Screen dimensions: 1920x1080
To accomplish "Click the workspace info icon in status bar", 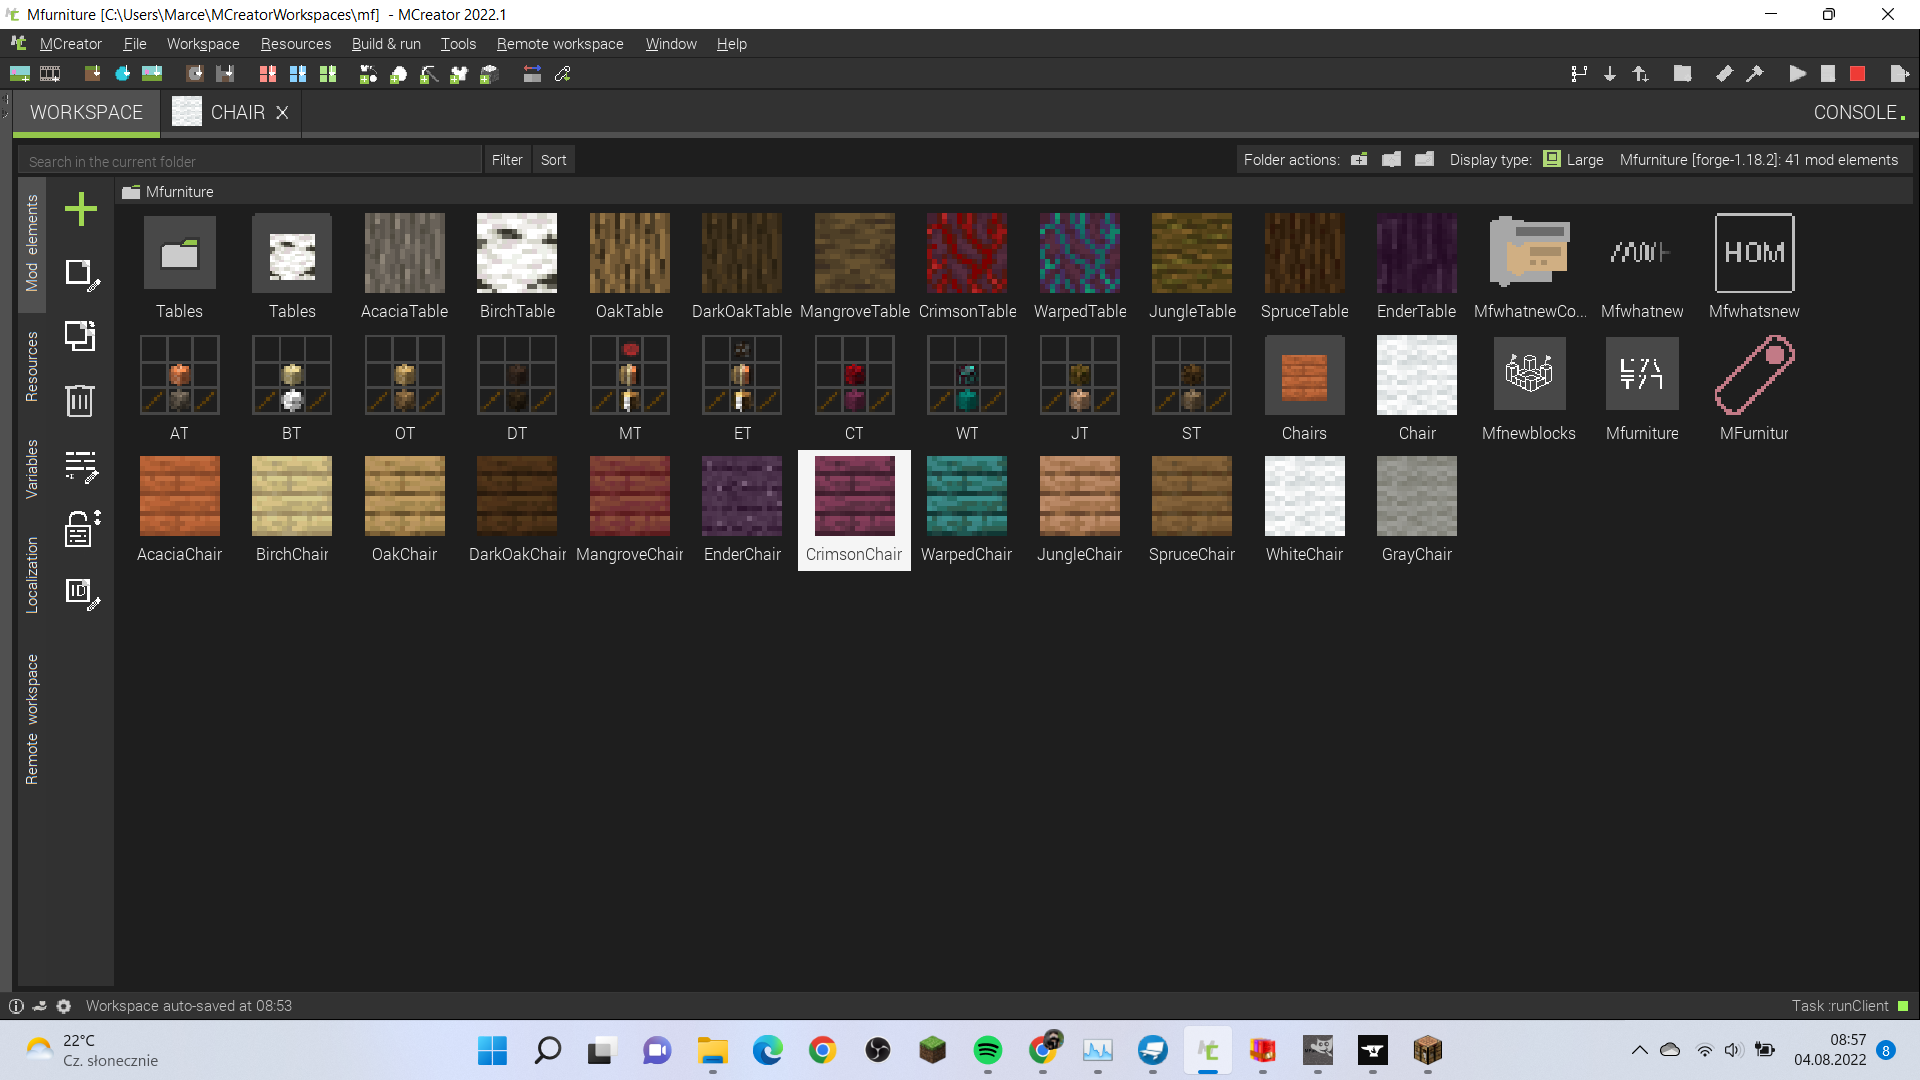I will (x=16, y=1006).
